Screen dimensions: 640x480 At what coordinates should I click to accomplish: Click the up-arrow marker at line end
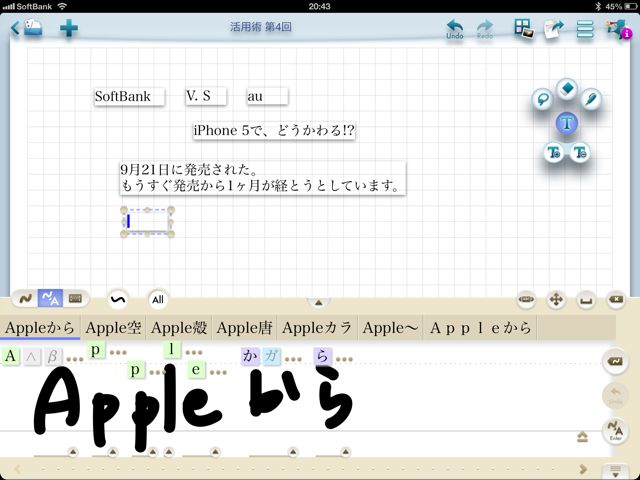pyautogui.click(x=582, y=437)
